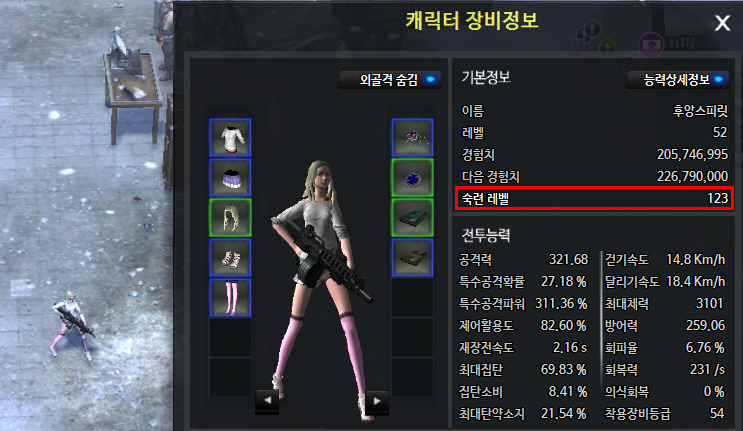743x431 pixels.
Task: Rotate character right with arrow button
Action: [377, 401]
